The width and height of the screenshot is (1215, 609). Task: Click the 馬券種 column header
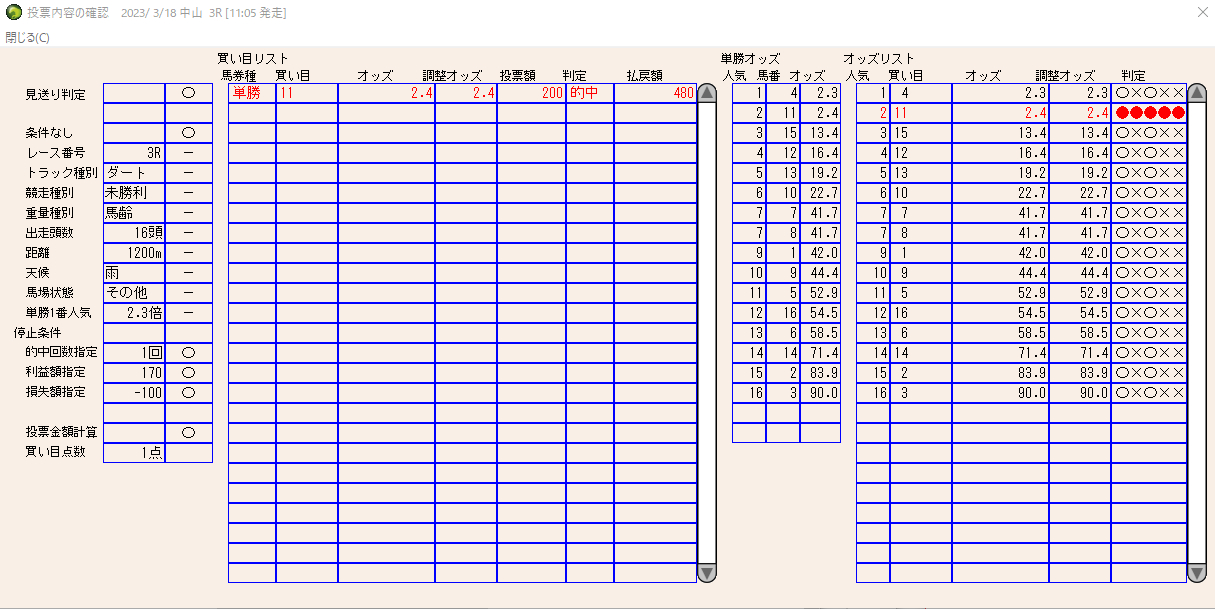click(x=238, y=76)
